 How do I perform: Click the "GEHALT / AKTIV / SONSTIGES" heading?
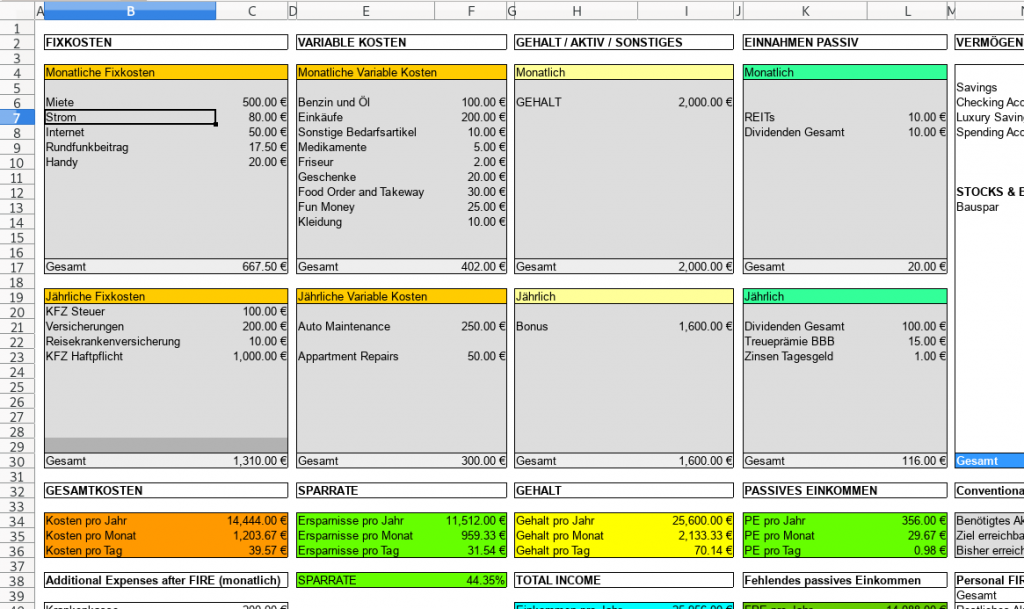point(624,42)
